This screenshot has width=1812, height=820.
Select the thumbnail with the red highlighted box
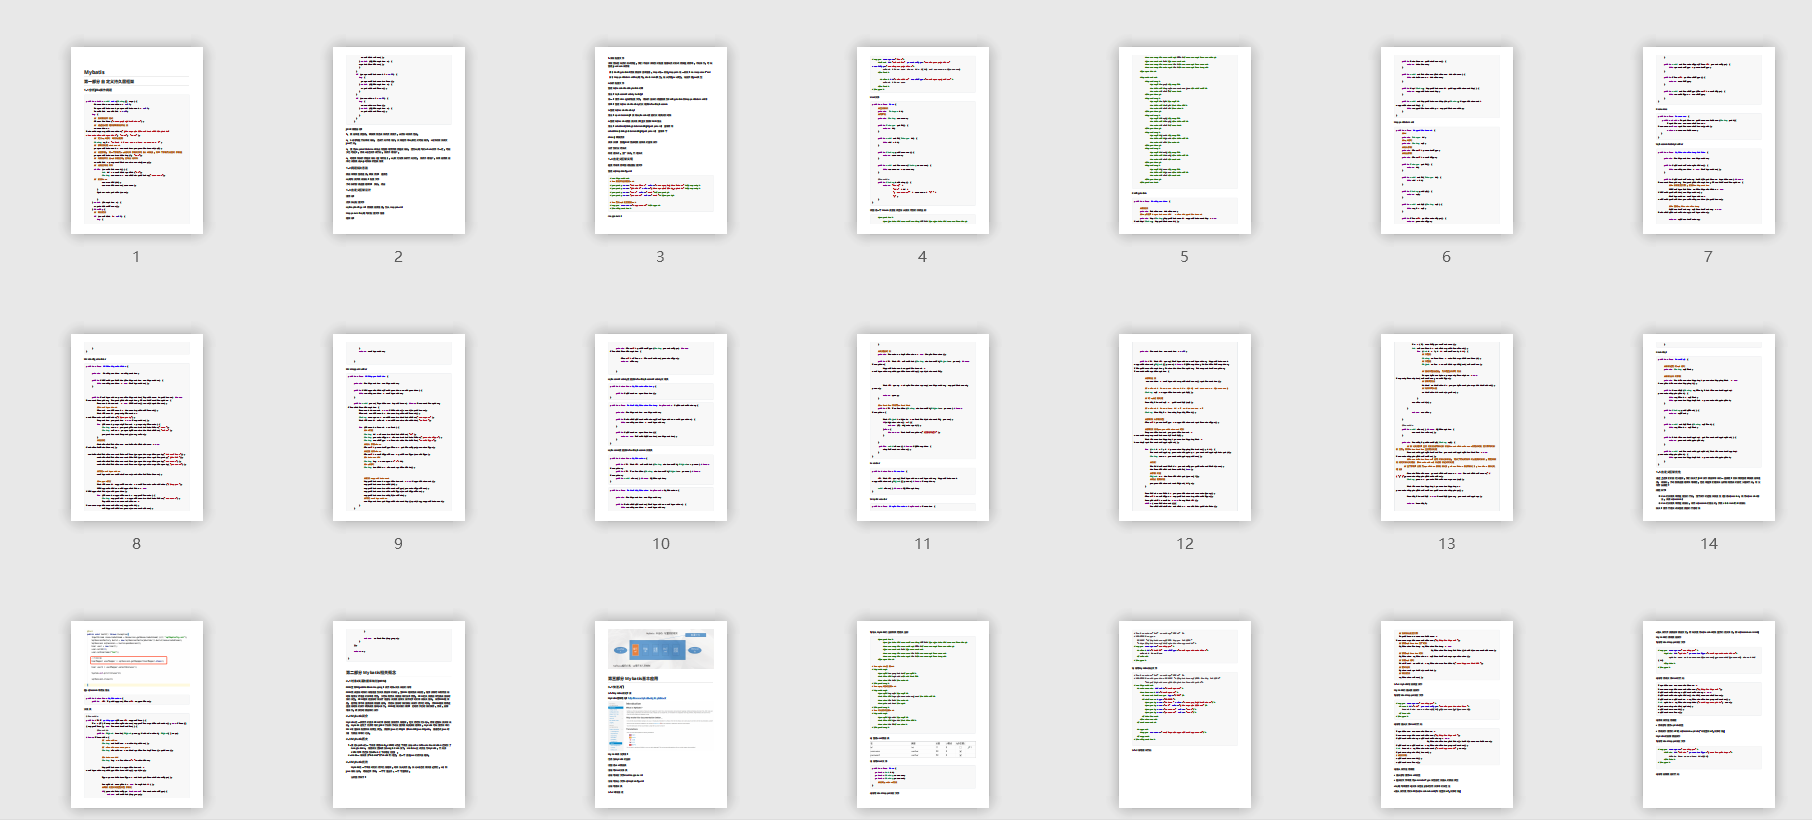point(137,714)
